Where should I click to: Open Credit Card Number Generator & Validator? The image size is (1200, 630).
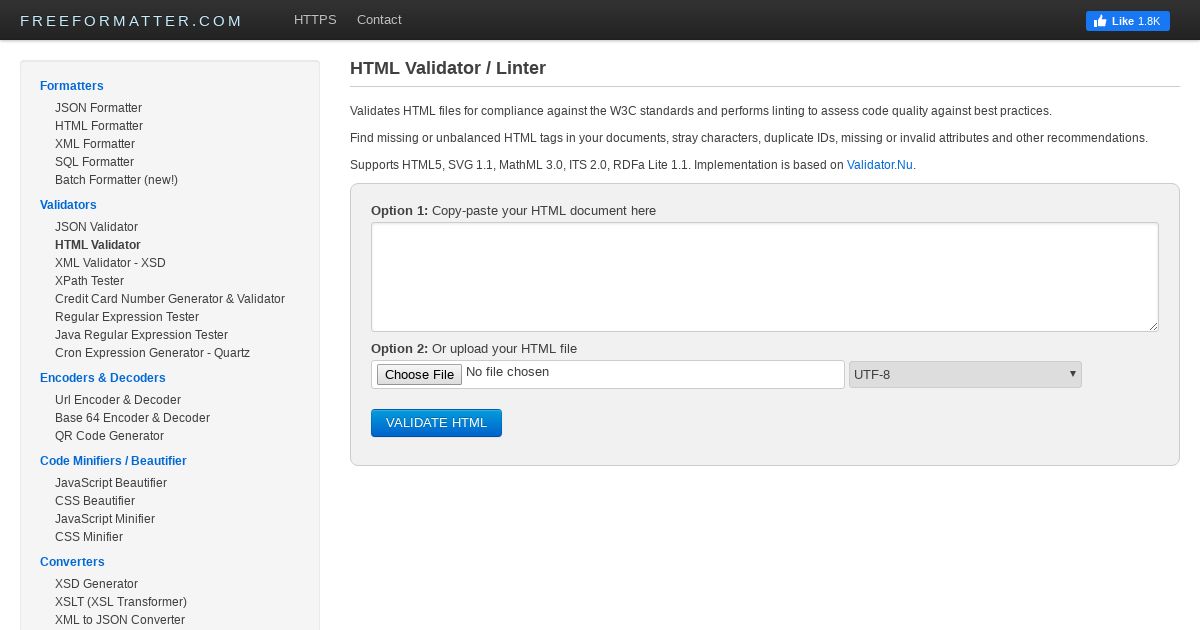pyautogui.click(x=170, y=299)
